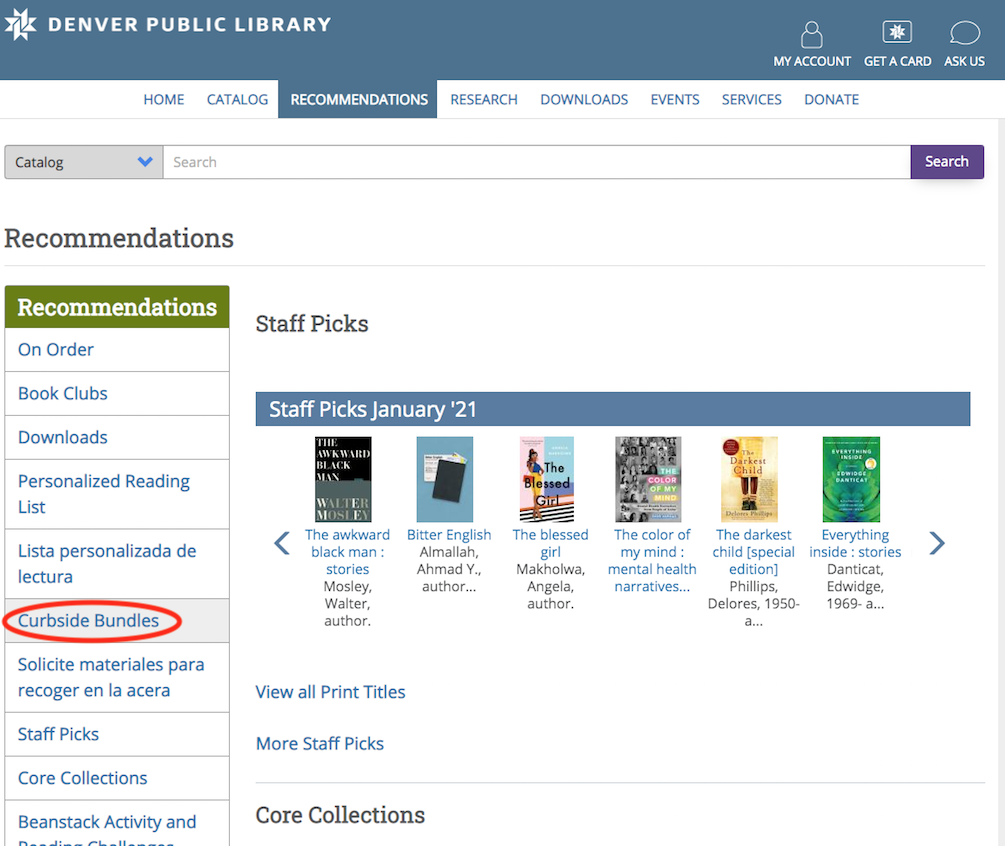Open 'Everything inside : stories' title link
1005x846 pixels.
point(855,543)
